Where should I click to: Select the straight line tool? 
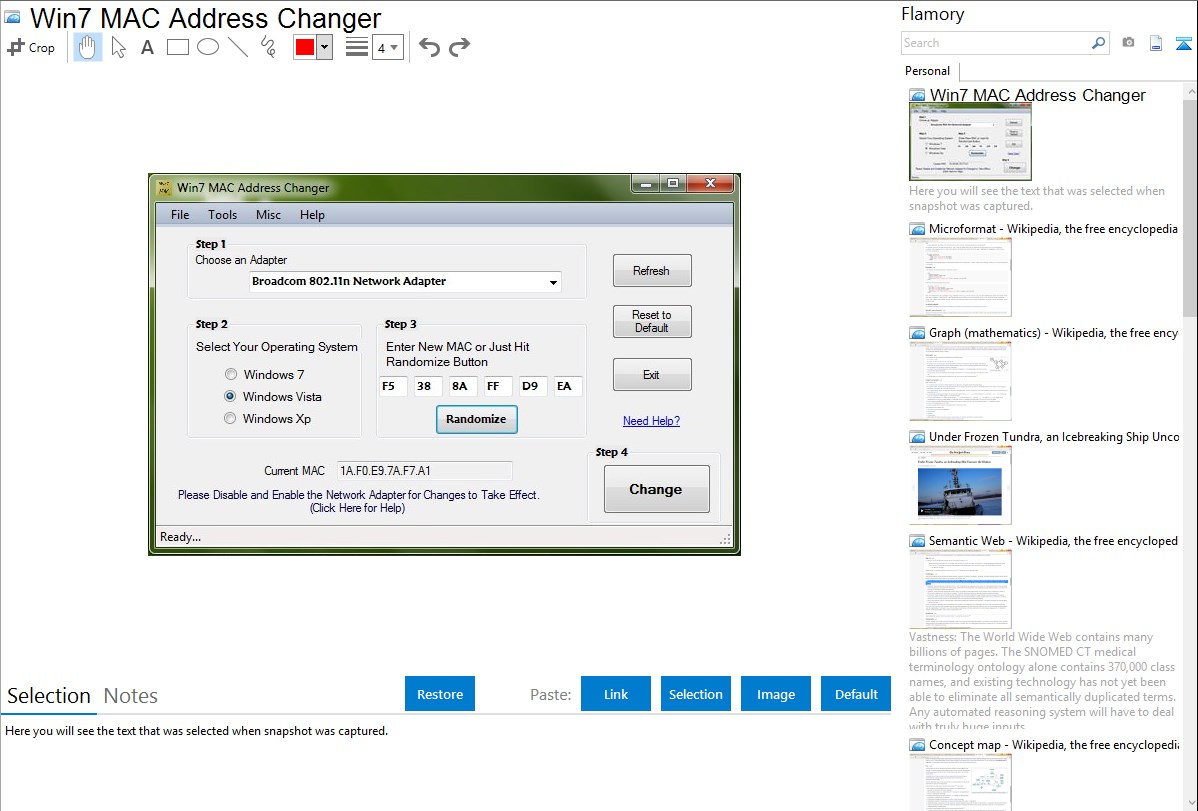(238, 47)
